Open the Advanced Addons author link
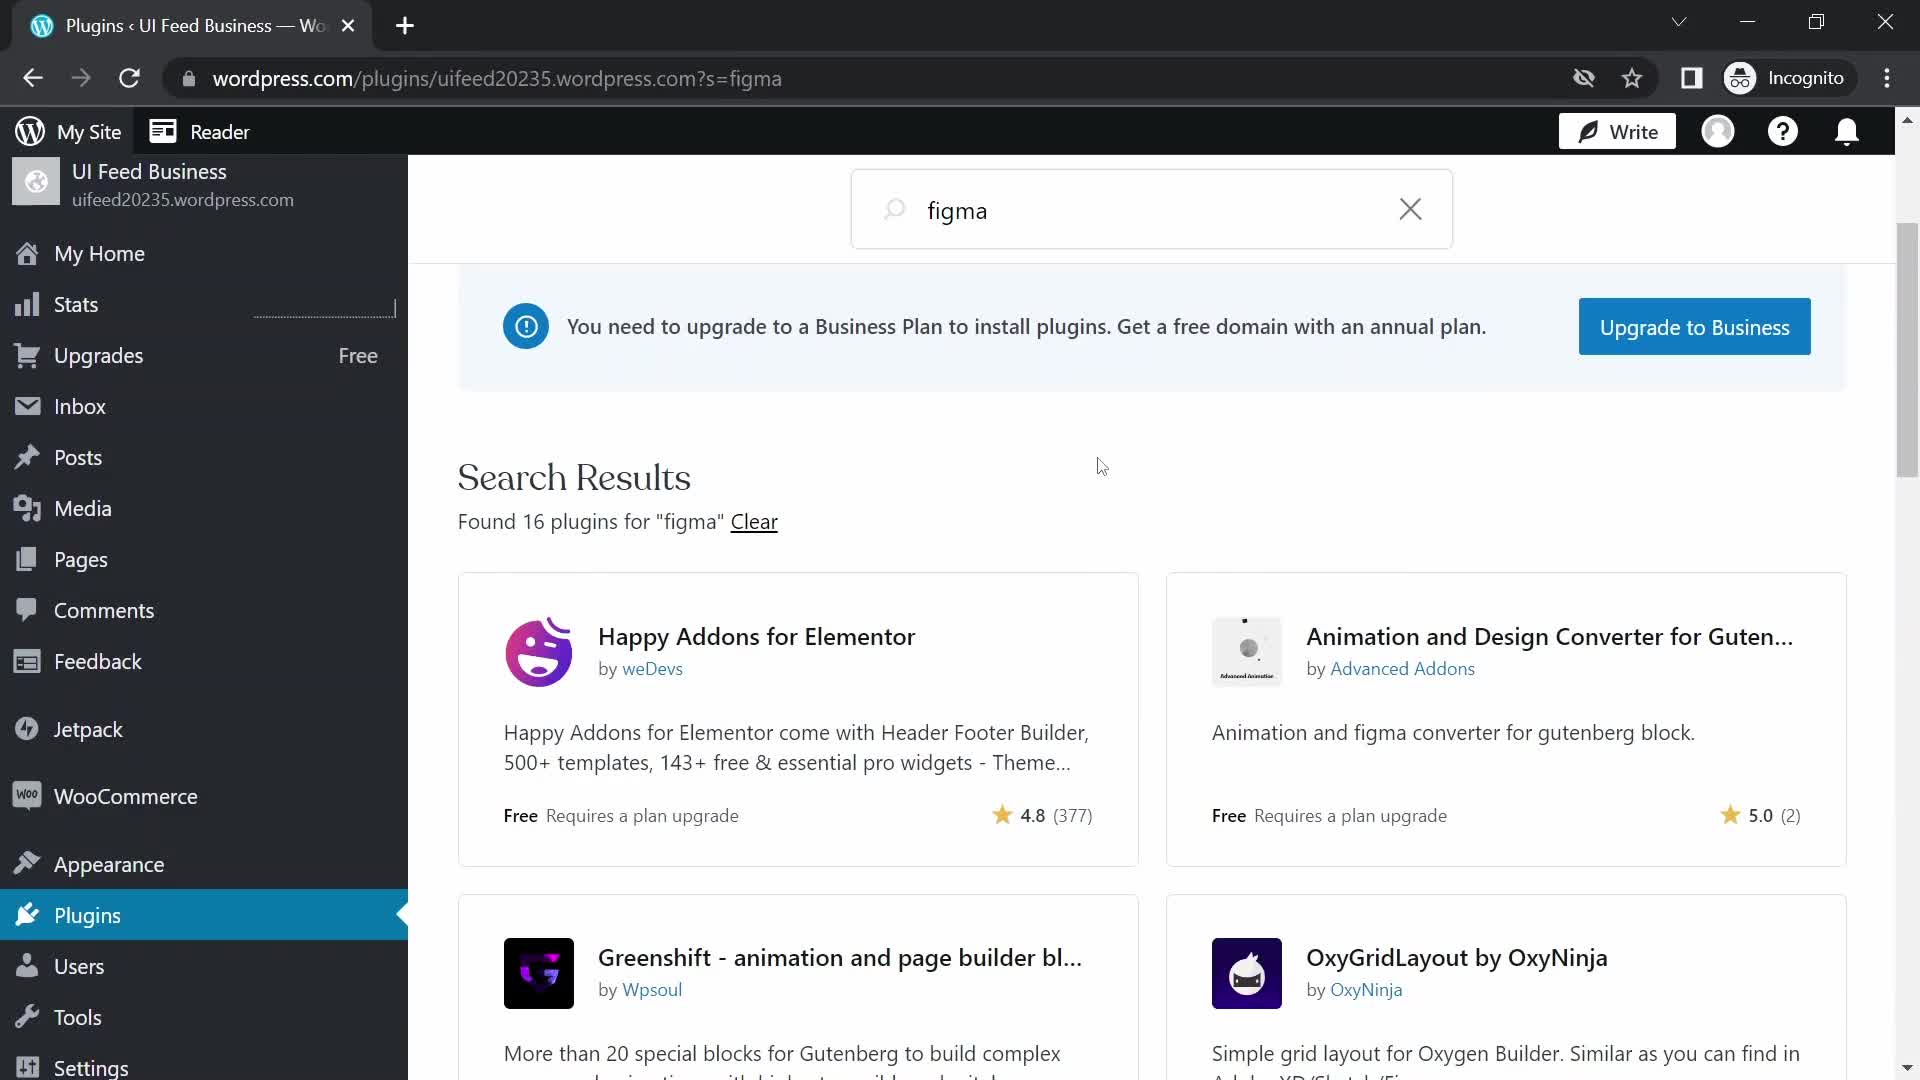This screenshot has width=1920, height=1080. click(1402, 669)
